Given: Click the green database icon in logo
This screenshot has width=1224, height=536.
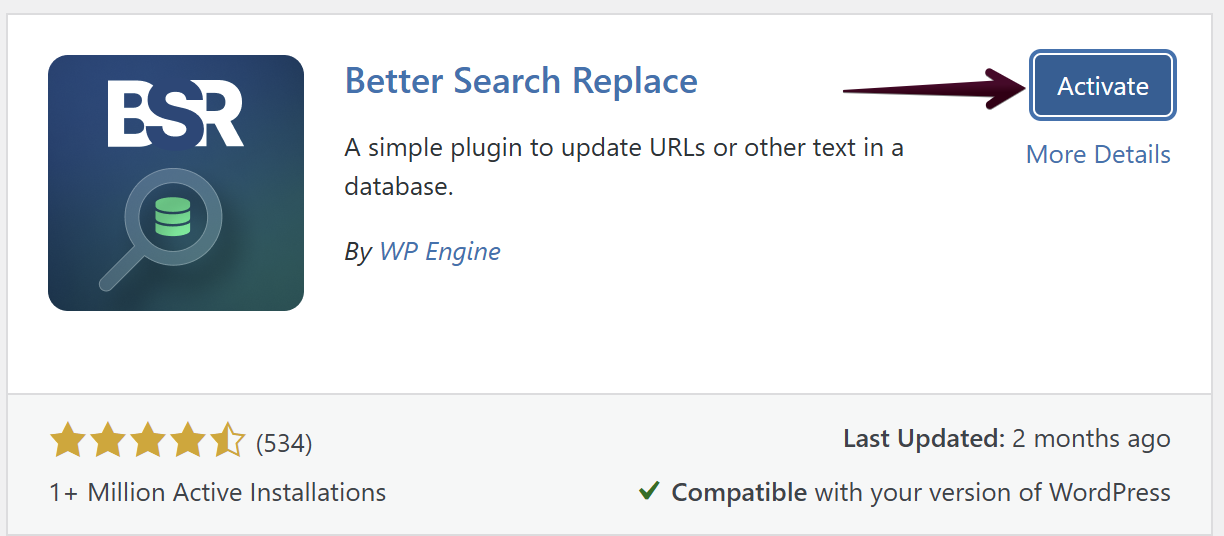Looking at the screenshot, I should point(173,216).
